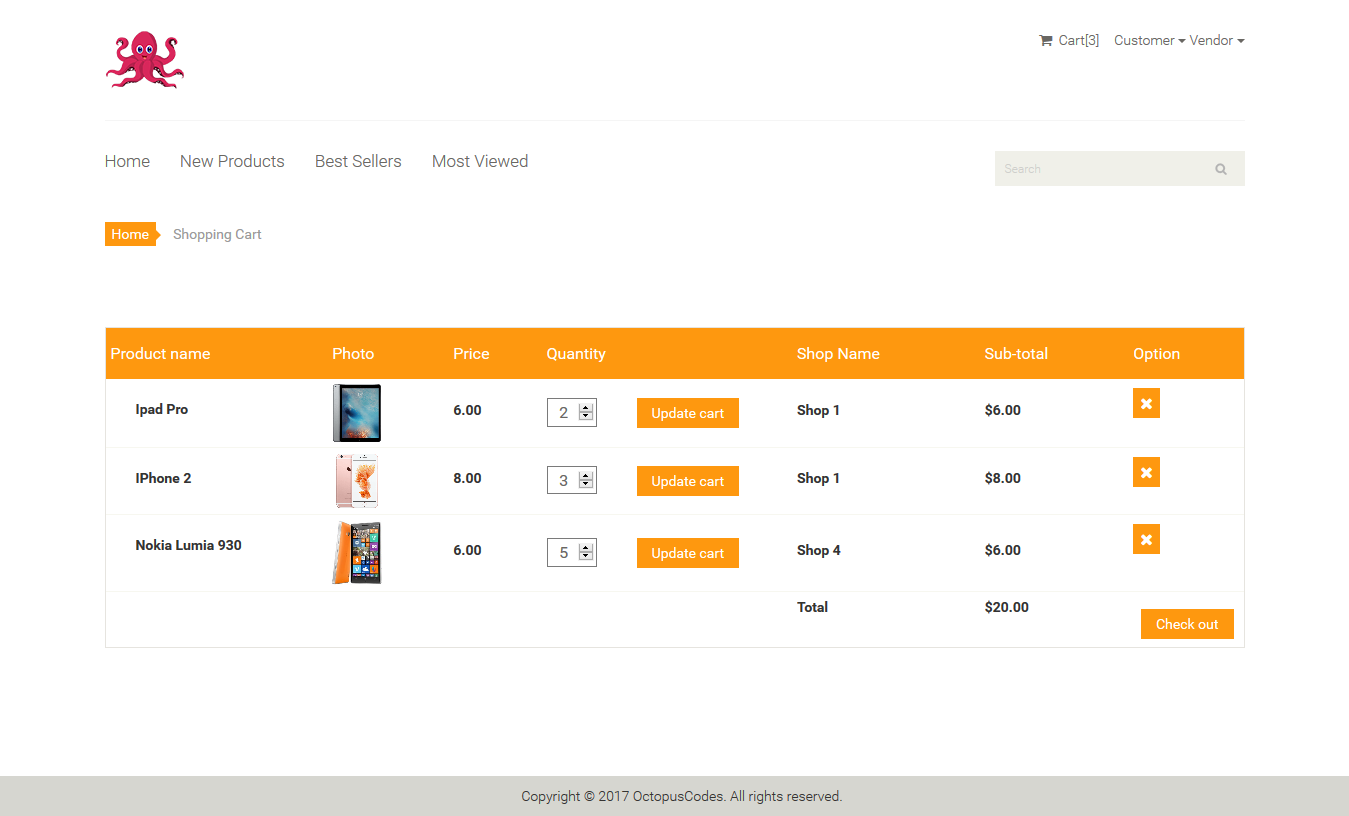Open the Cart[3] link
1349x816 pixels.
click(x=1078, y=40)
